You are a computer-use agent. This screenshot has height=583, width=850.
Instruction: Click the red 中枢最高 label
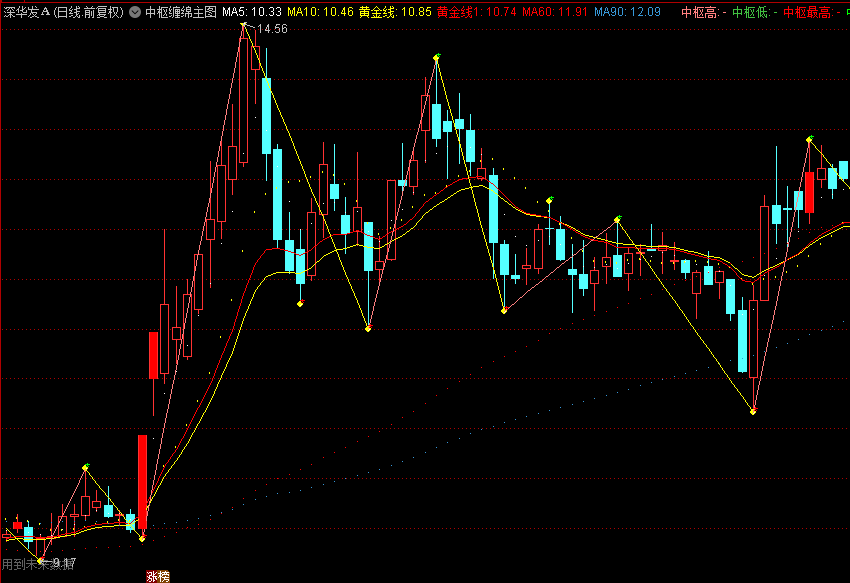[811, 12]
